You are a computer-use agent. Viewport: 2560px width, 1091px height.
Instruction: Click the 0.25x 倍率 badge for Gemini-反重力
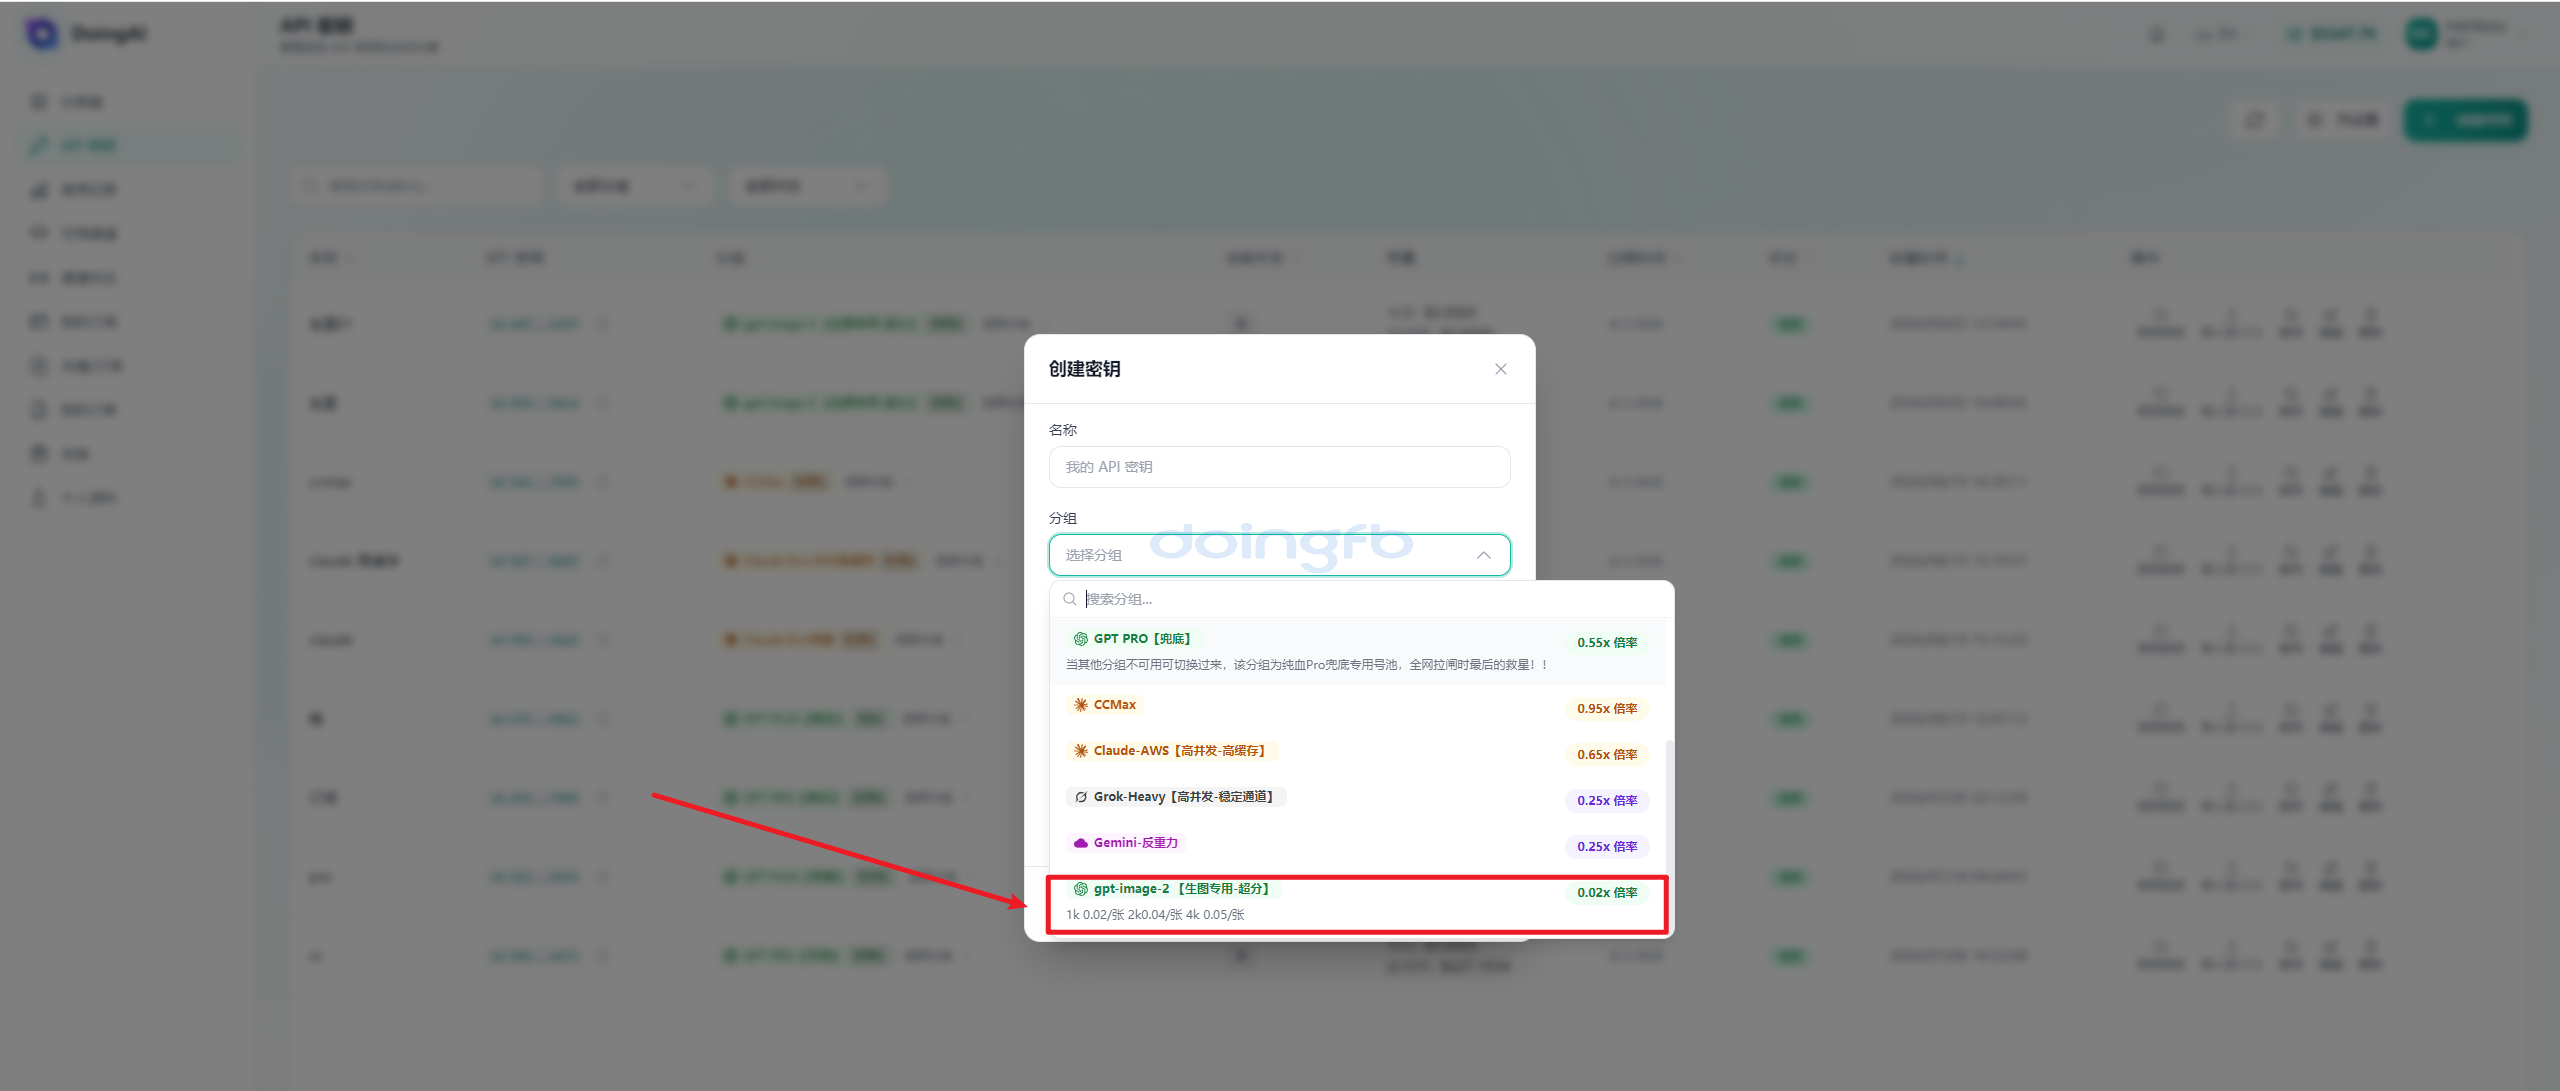tap(1607, 847)
